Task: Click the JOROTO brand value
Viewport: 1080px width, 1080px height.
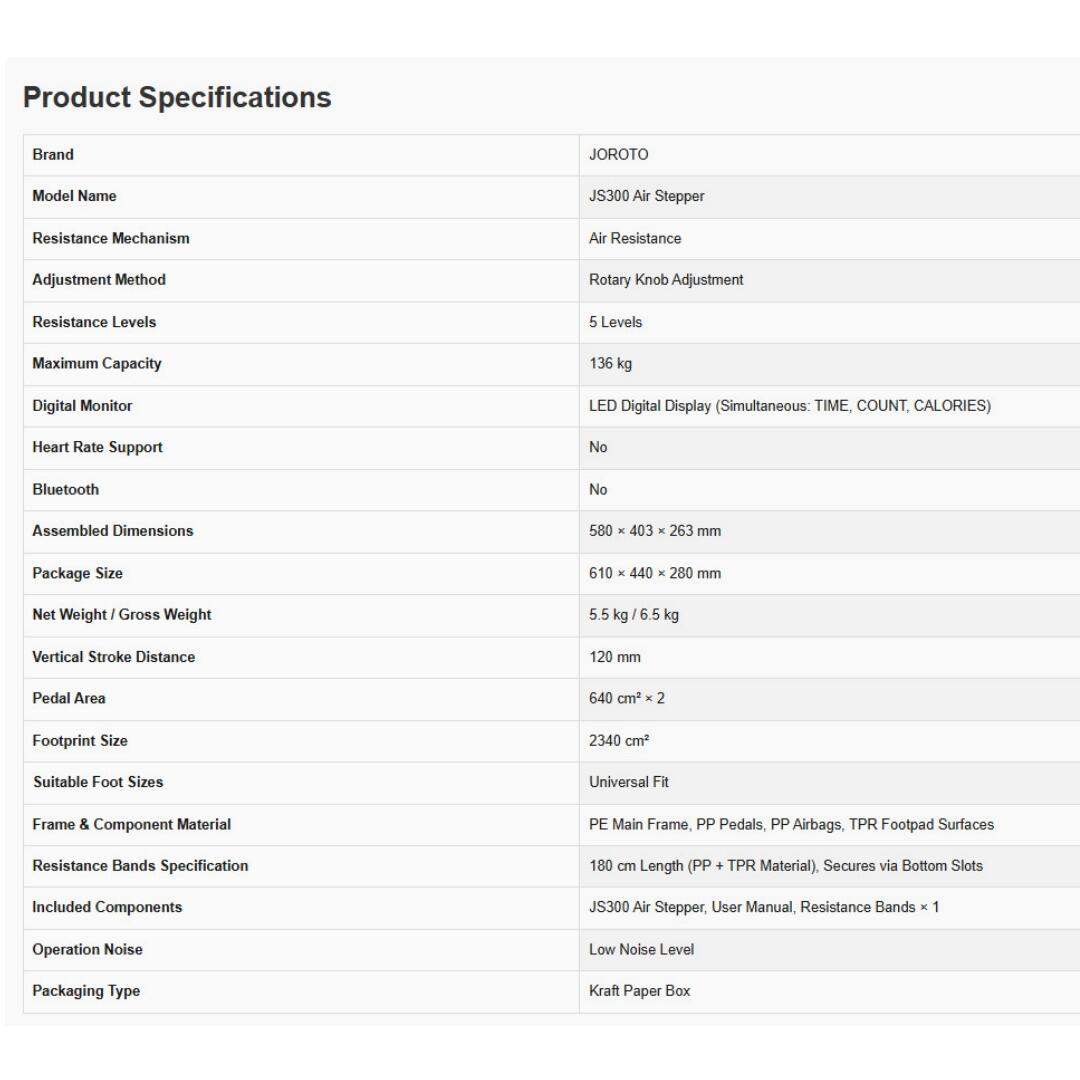Action: [619, 154]
